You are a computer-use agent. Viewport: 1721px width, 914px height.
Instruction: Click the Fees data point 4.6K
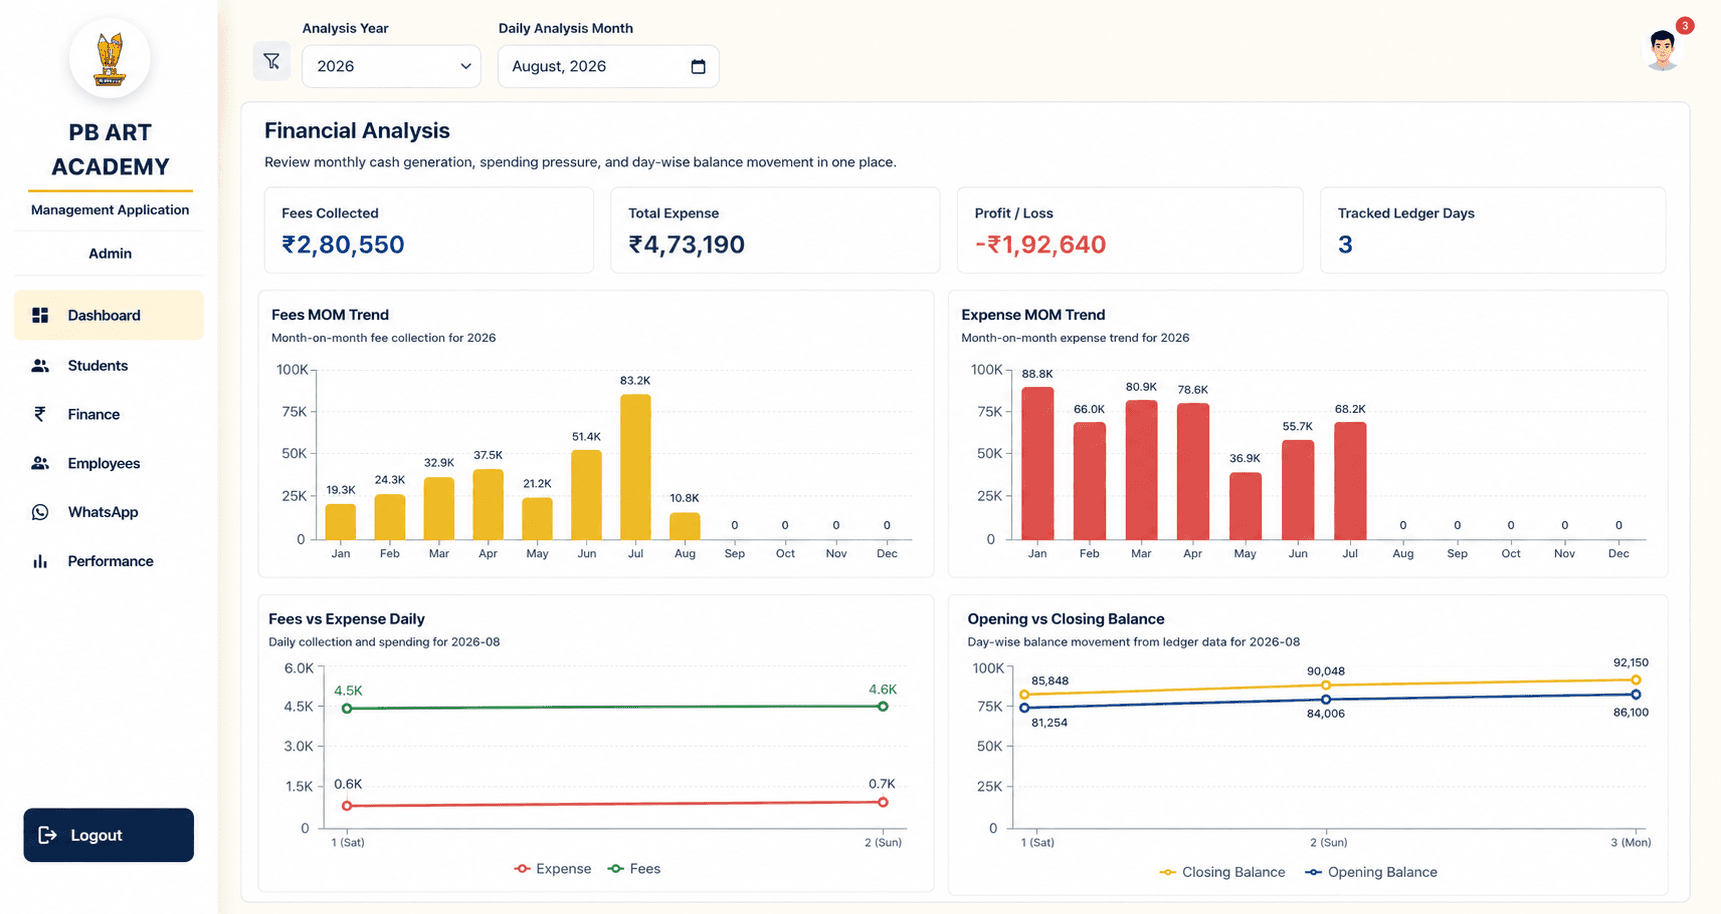pyautogui.click(x=883, y=707)
